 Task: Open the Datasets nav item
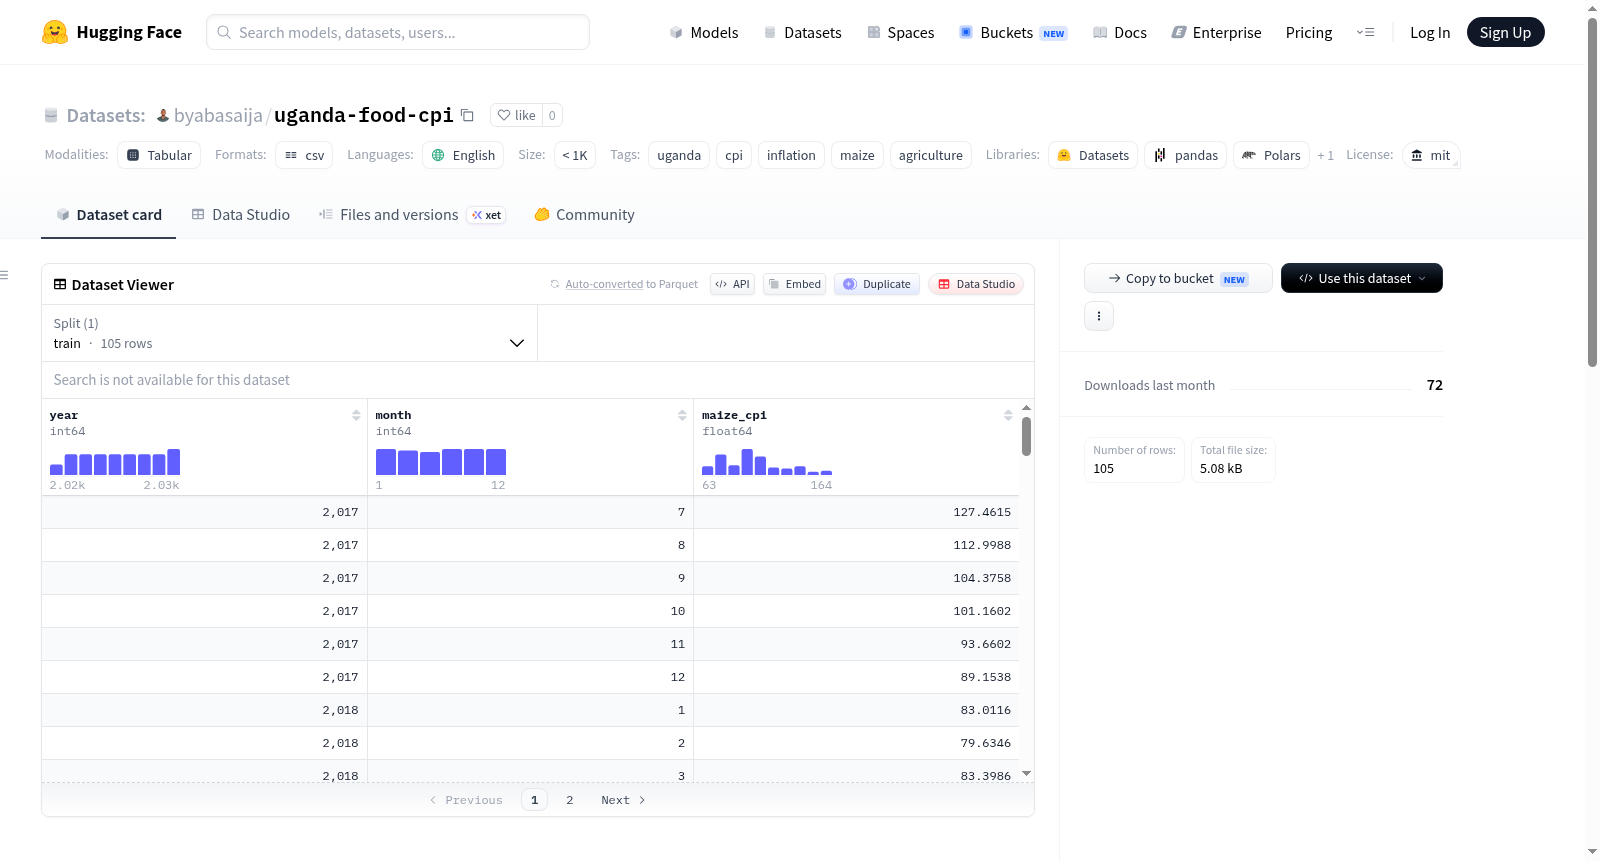pyautogui.click(x=802, y=32)
